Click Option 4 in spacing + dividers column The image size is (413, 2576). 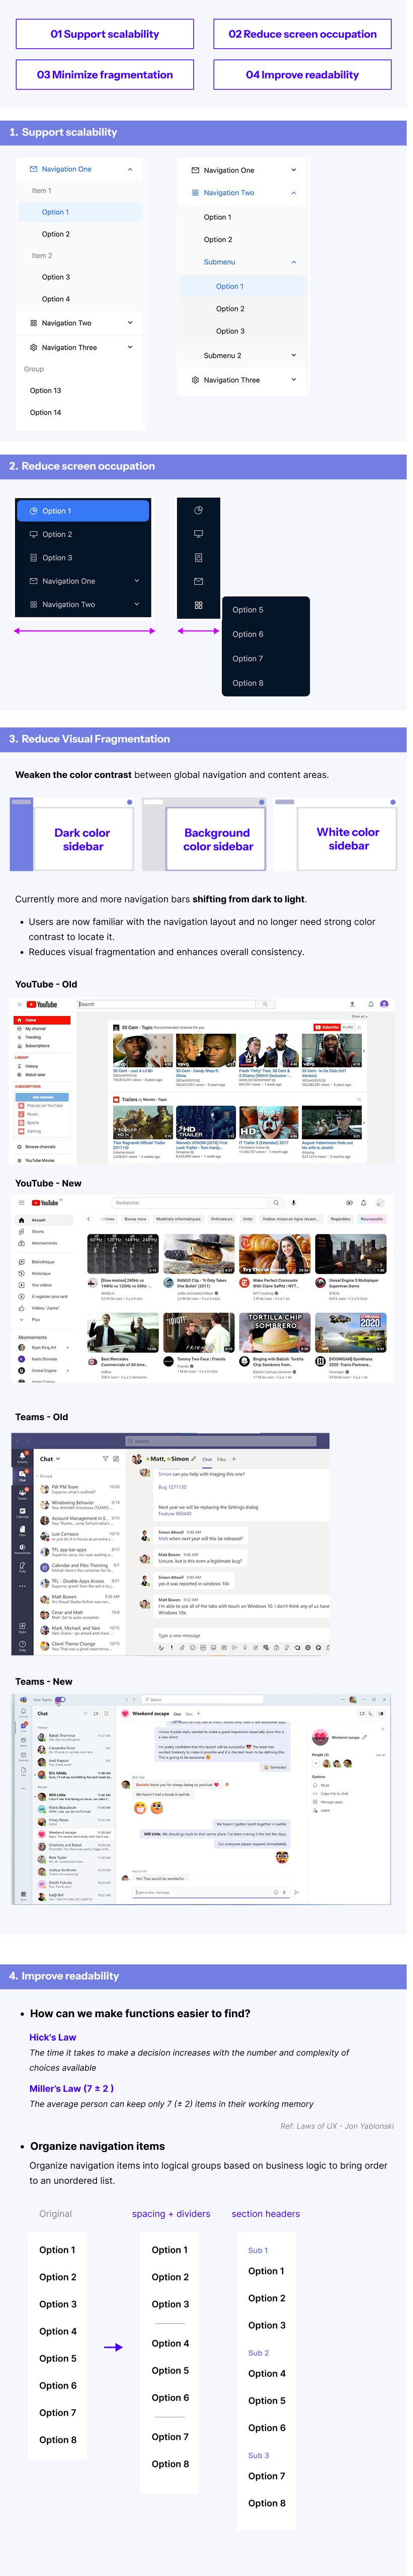[x=170, y=2343]
